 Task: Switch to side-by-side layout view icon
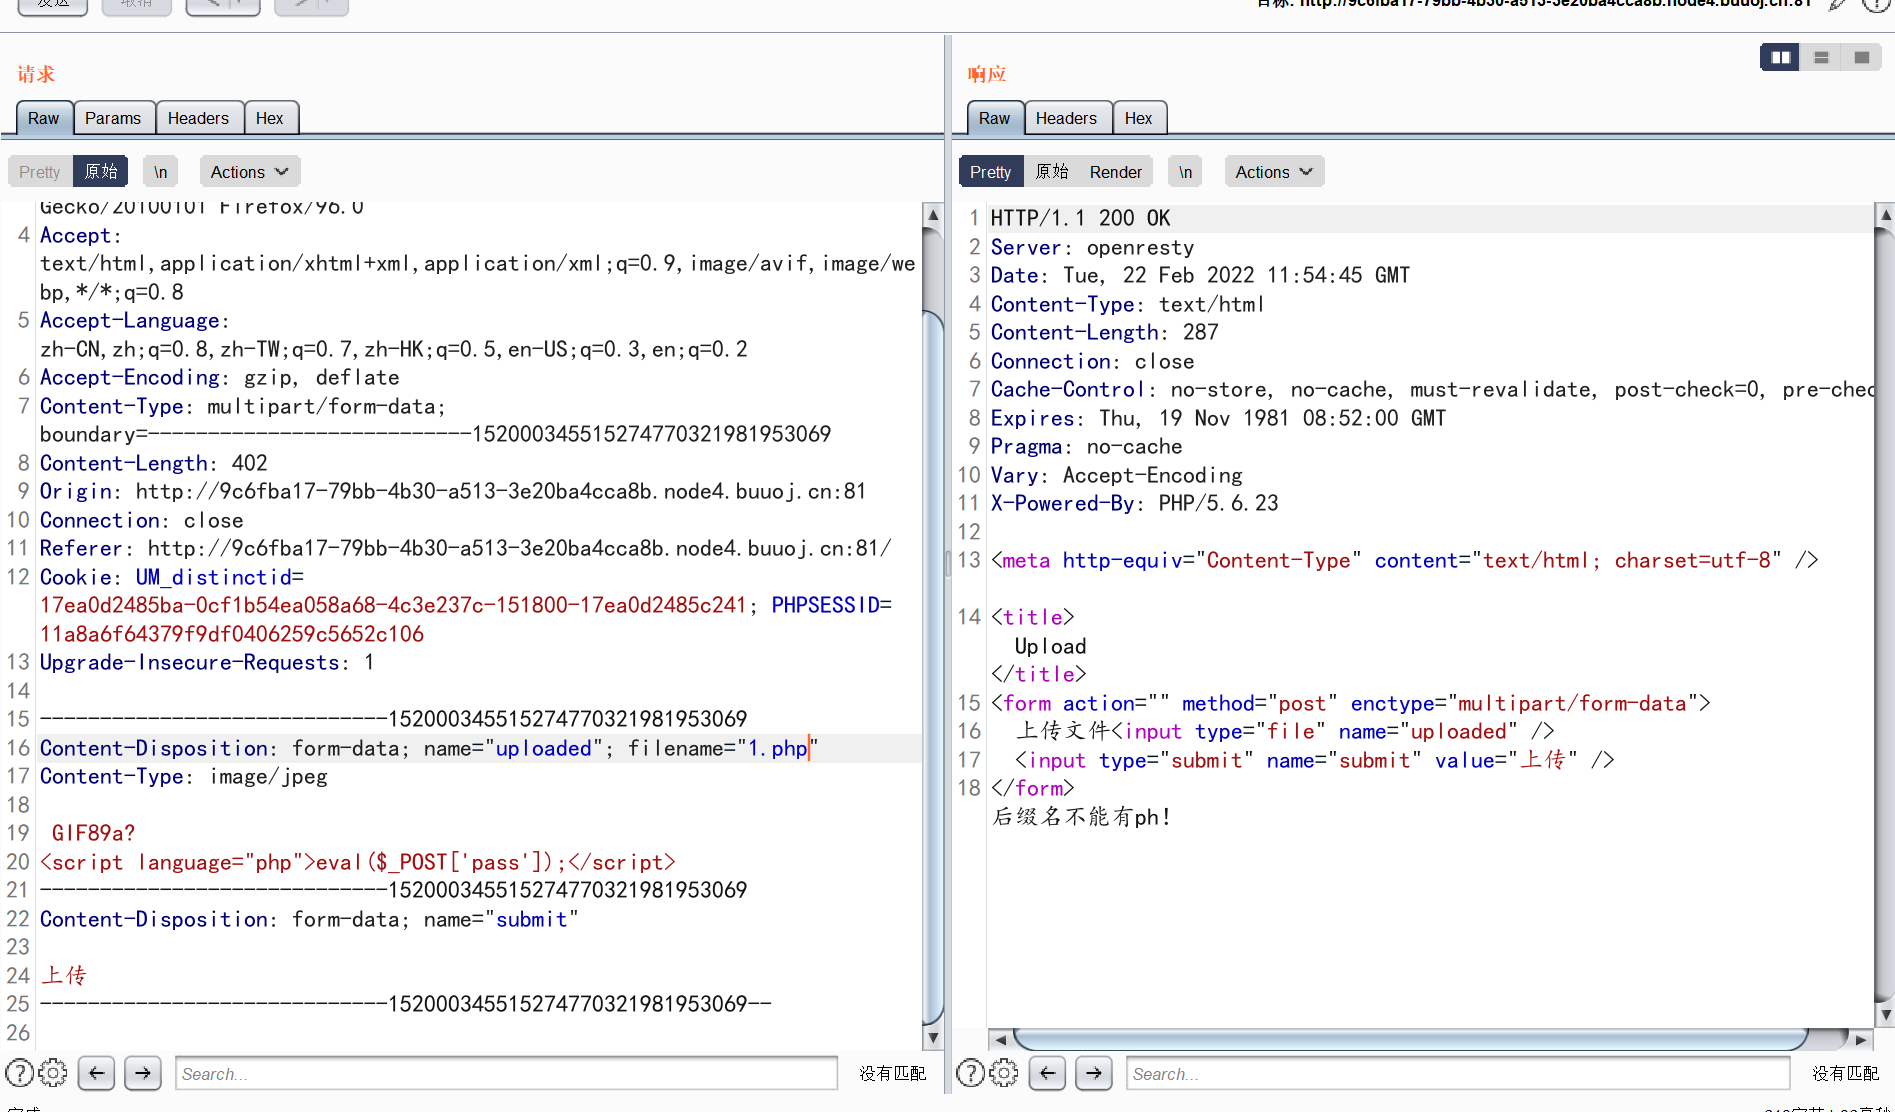[x=1780, y=58]
